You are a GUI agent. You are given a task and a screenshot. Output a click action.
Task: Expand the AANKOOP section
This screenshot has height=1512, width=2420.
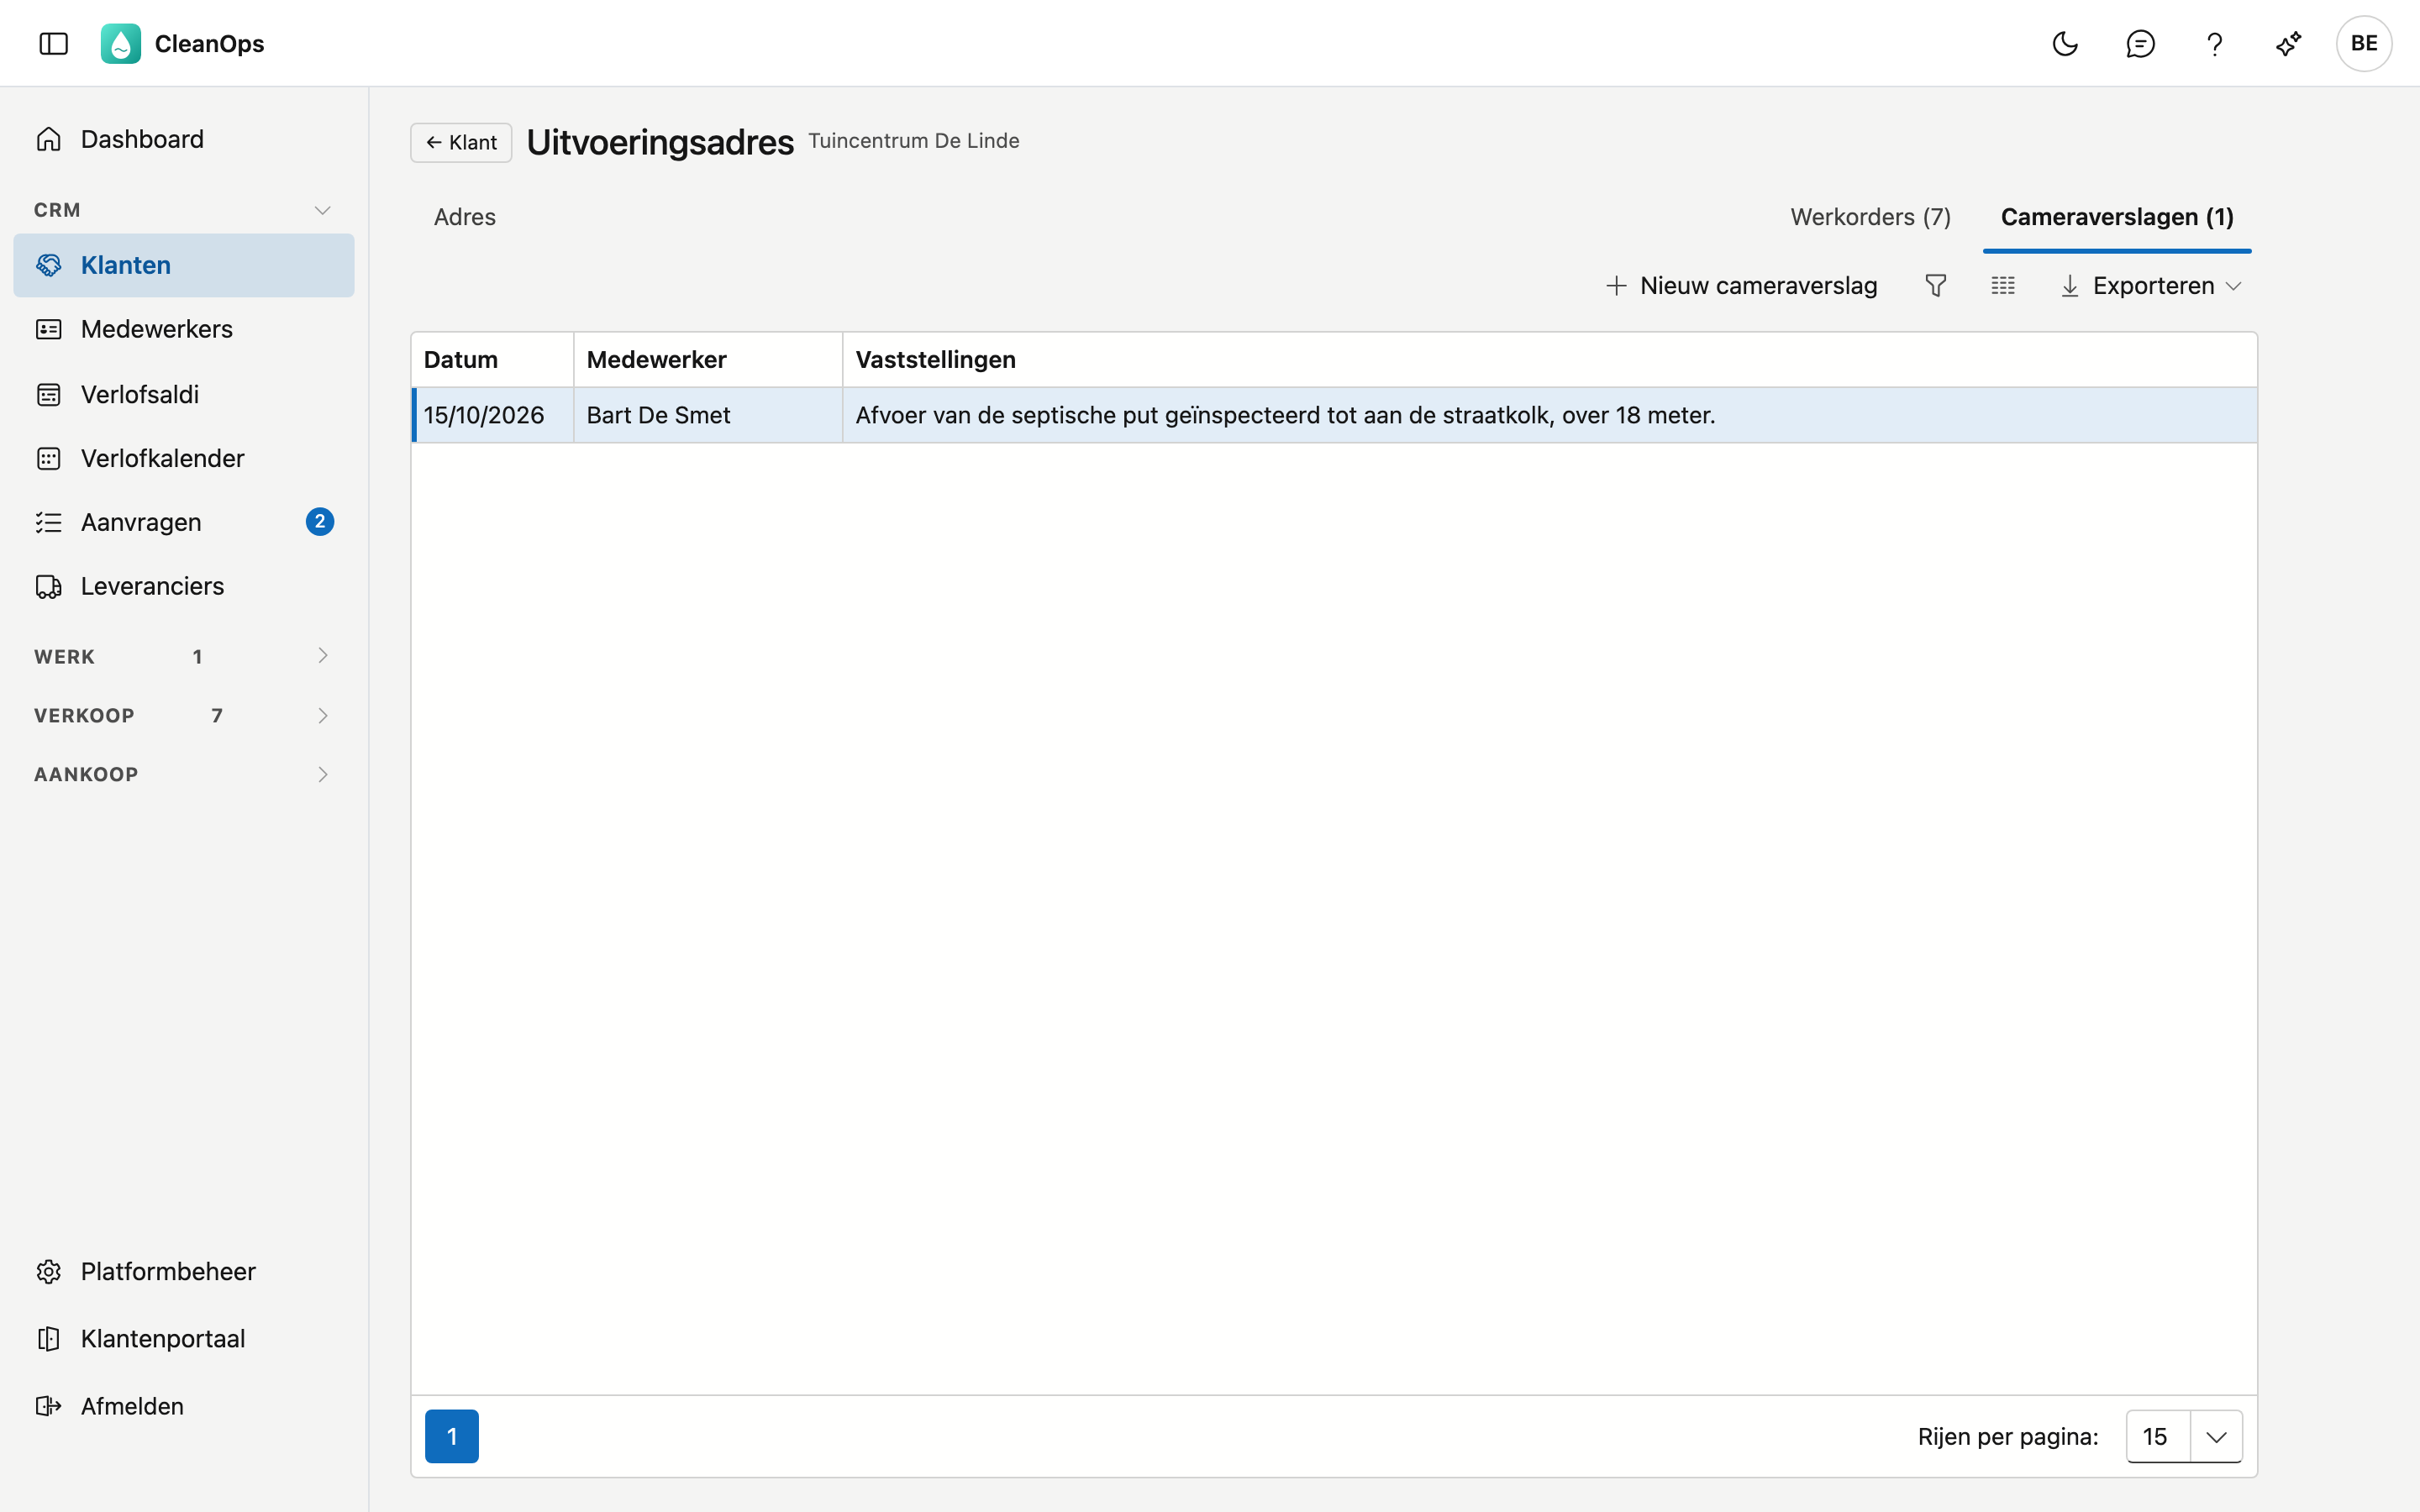click(x=184, y=774)
